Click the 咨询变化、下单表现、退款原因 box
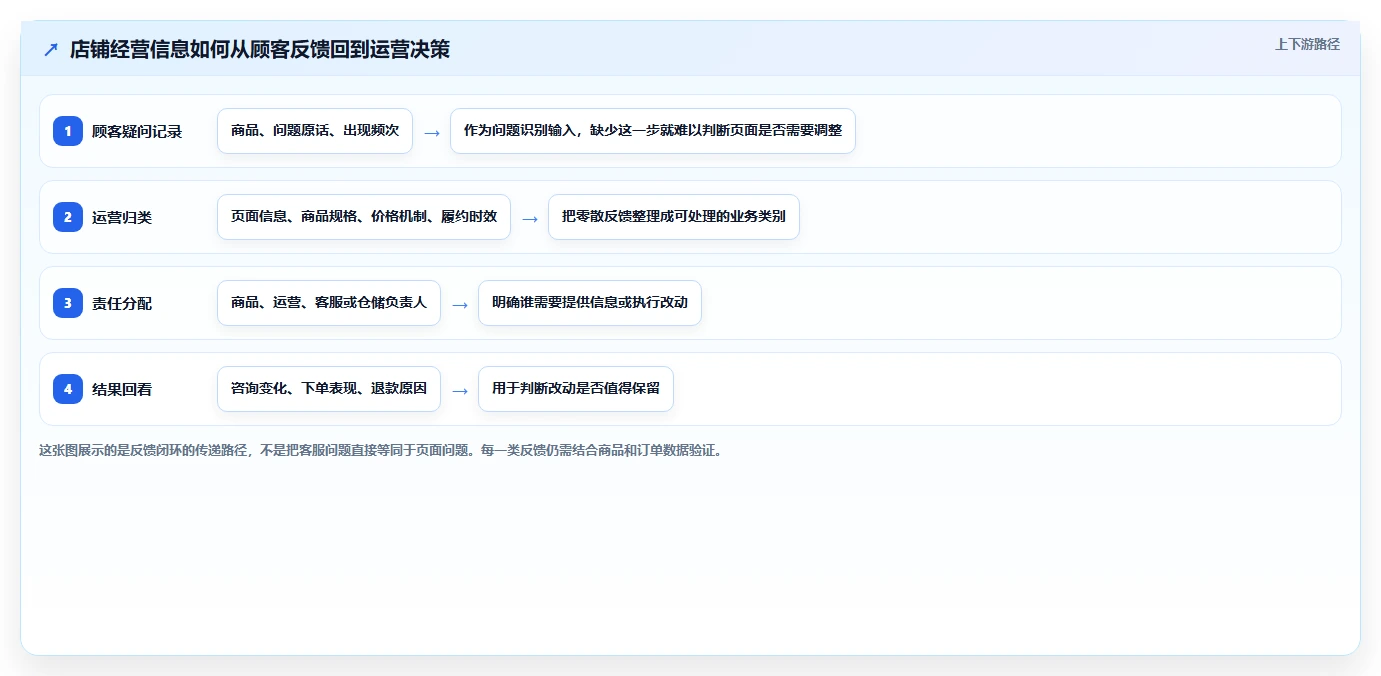 click(329, 389)
